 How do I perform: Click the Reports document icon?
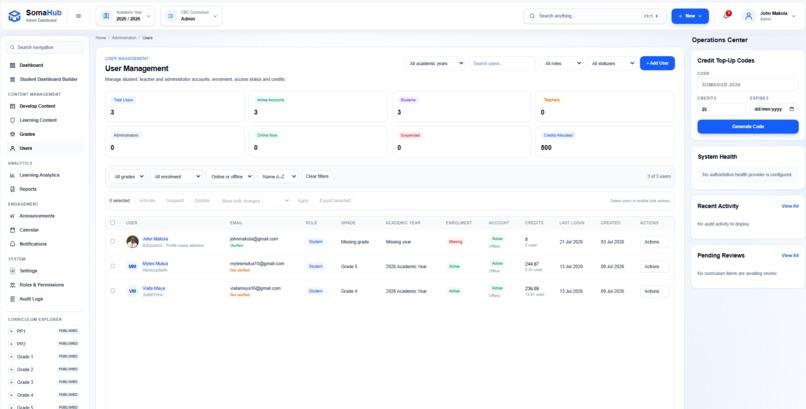[x=12, y=189]
